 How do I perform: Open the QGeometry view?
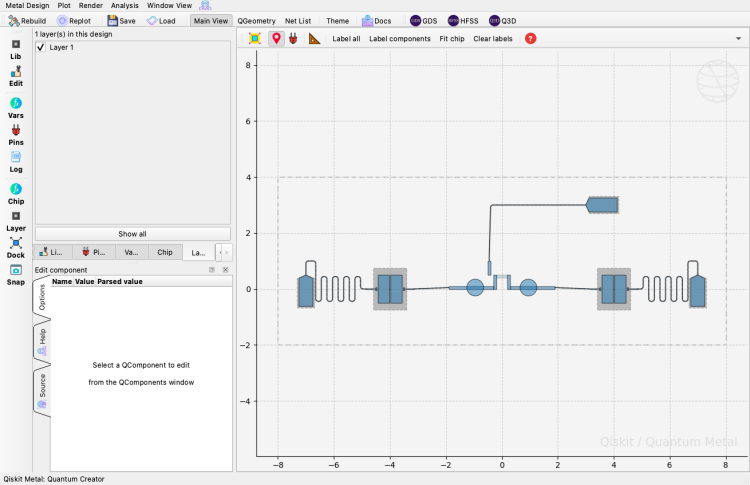pos(256,21)
